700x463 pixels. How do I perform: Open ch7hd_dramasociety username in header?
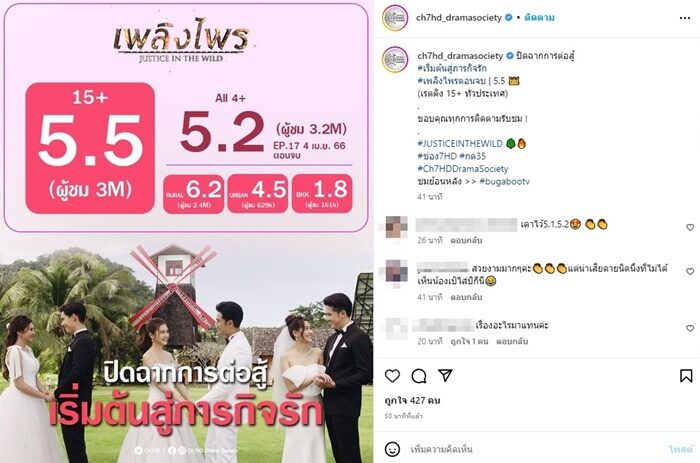[x=458, y=18]
